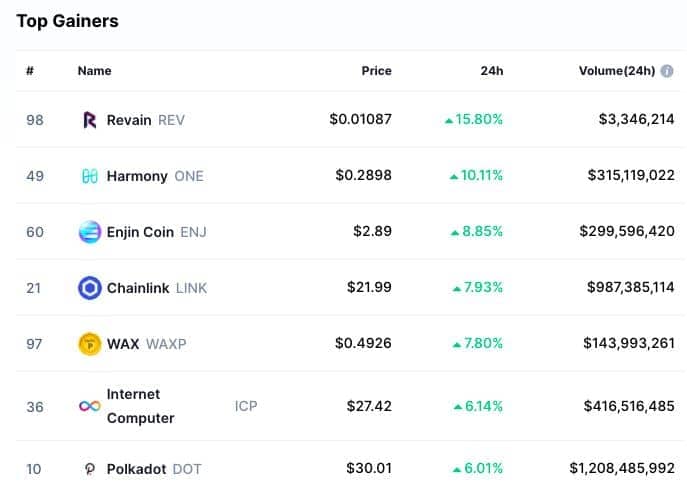The image size is (687, 491).
Task: Open the Revain coin name link
Action: 129,120
